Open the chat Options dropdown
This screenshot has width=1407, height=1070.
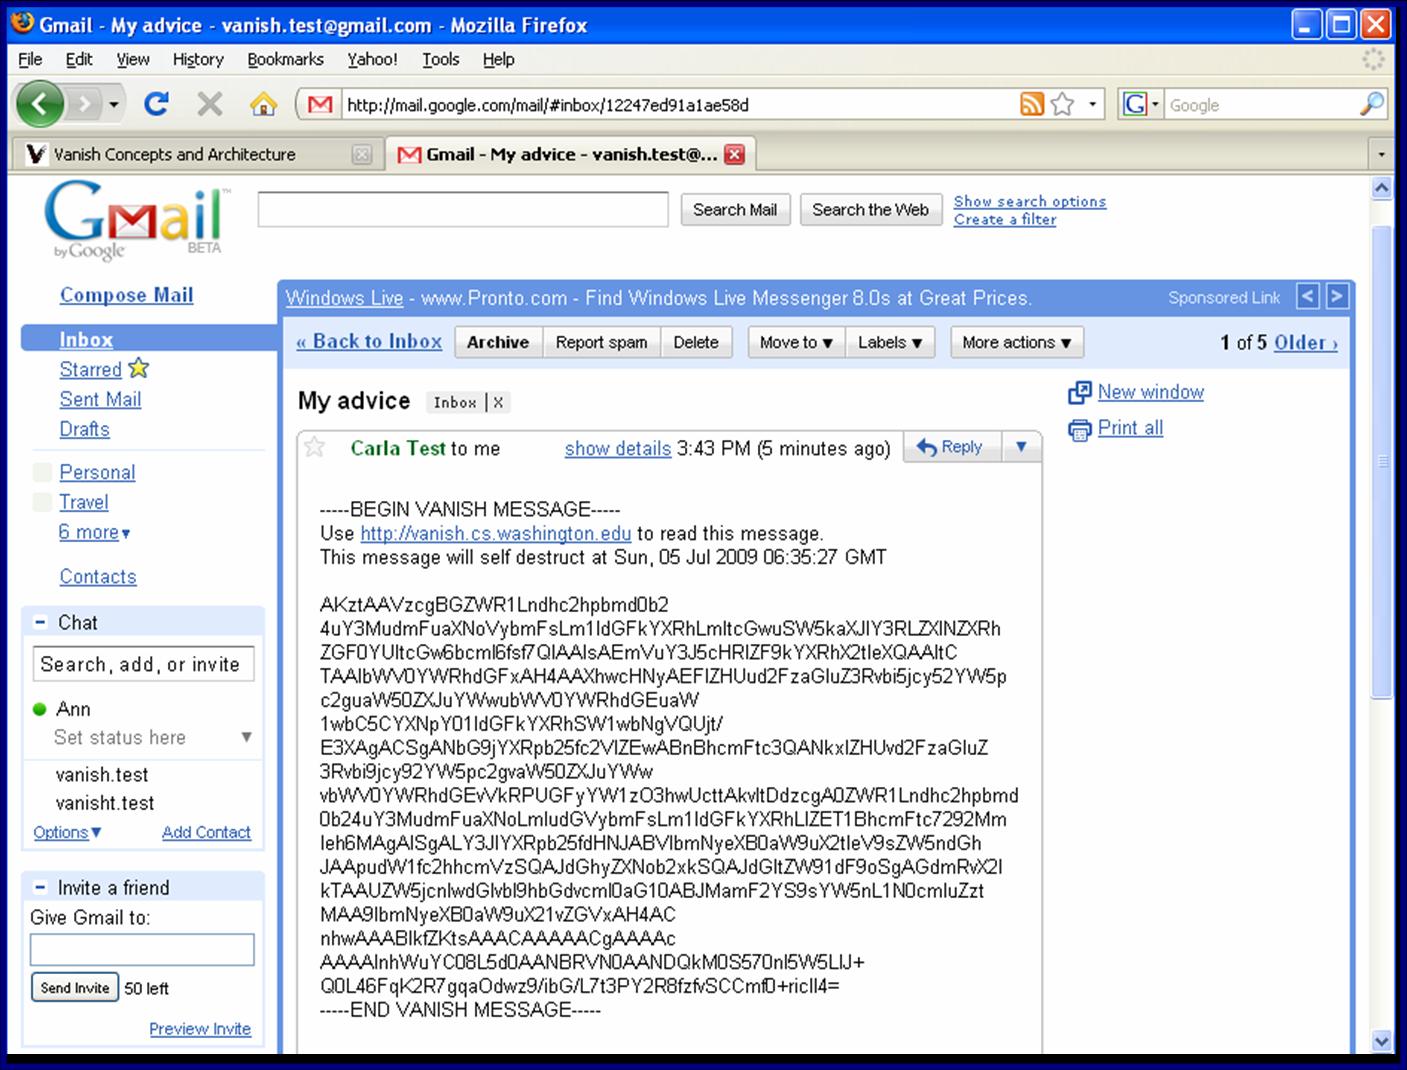click(67, 832)
